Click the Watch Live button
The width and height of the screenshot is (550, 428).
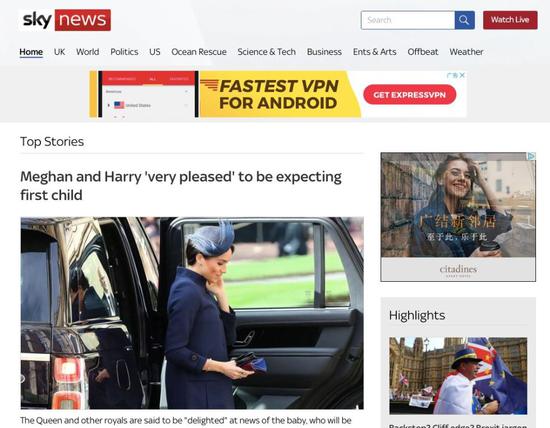pos(510,20)
